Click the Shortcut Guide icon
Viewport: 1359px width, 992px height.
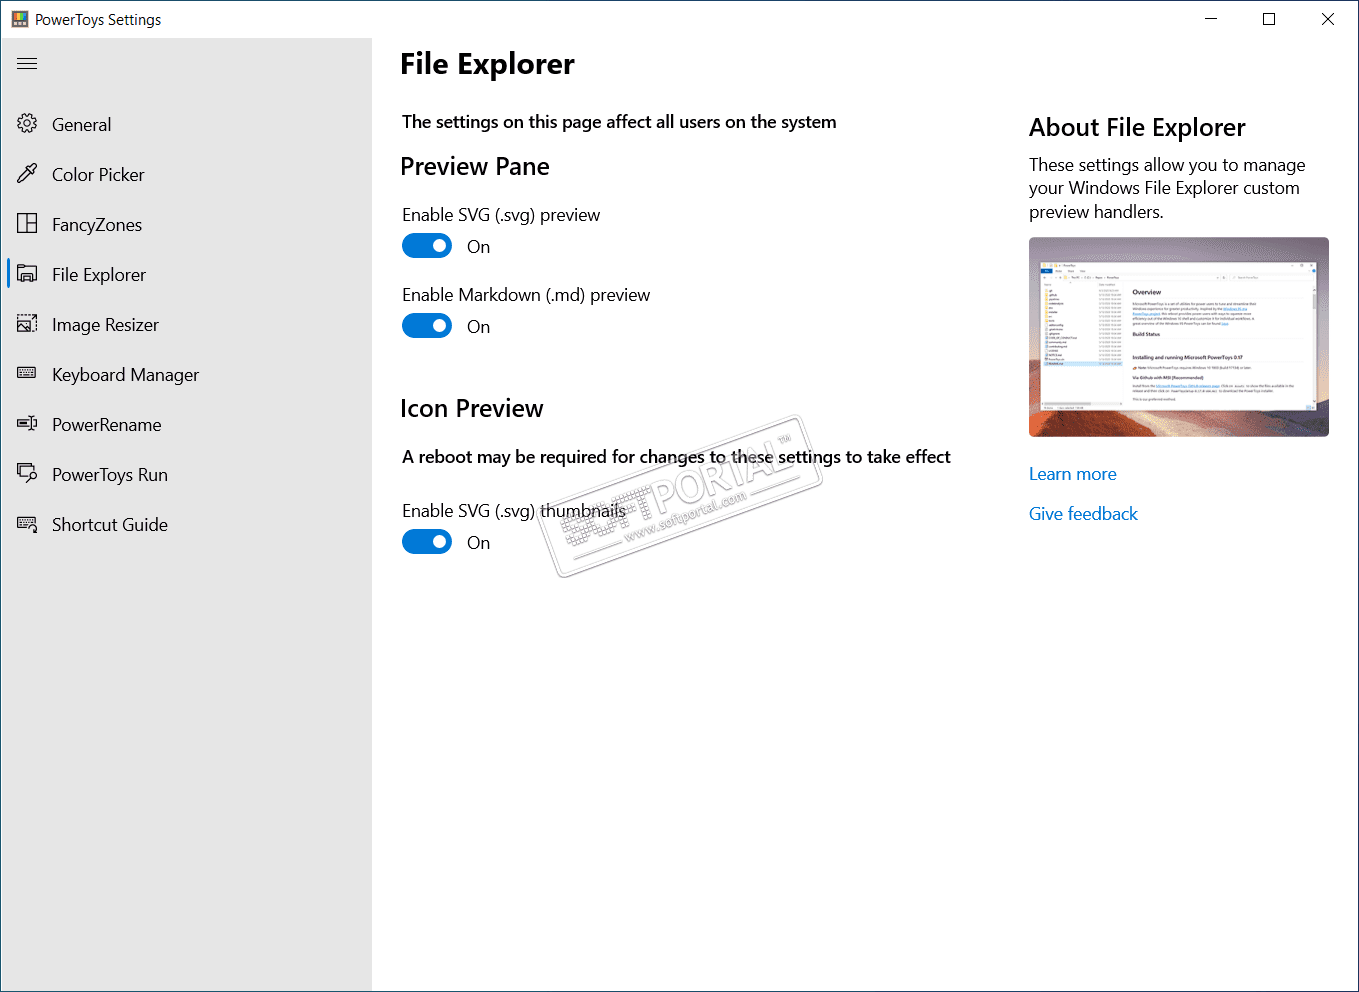(x=27, y=524)
